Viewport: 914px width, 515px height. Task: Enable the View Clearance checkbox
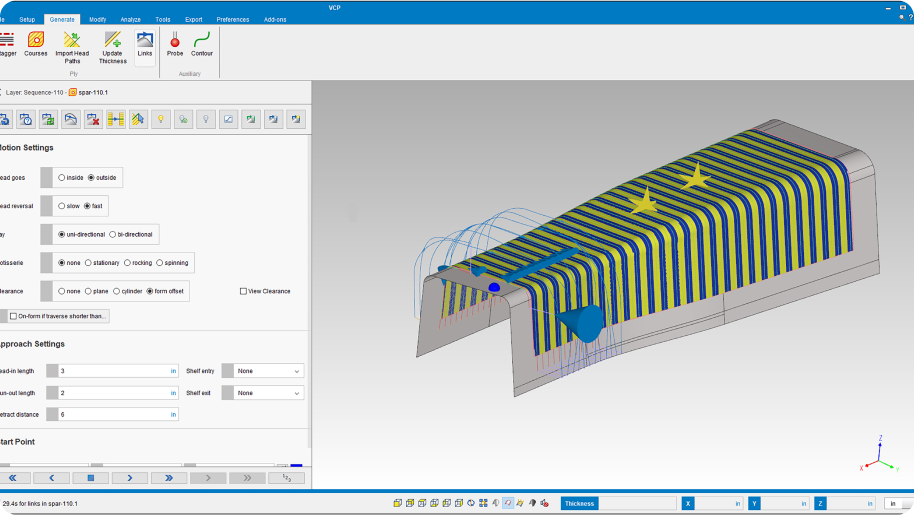pos(243,291)
